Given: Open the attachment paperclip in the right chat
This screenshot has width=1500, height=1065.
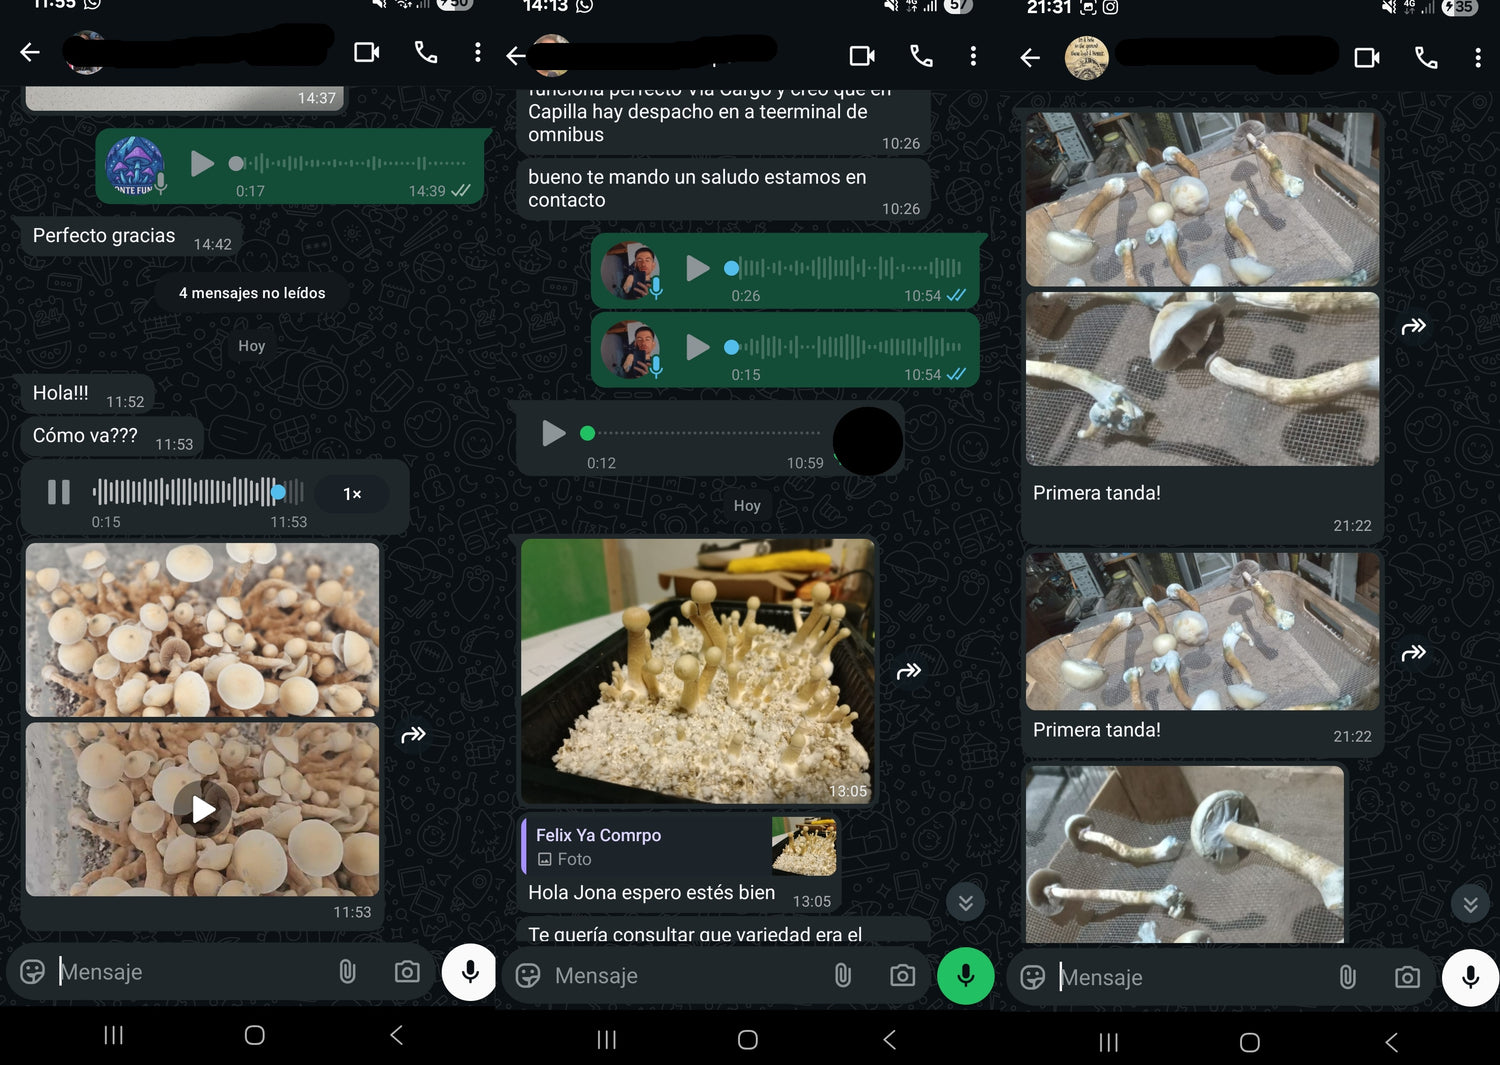Looking at the screenshot, I should click(1347, 977).
